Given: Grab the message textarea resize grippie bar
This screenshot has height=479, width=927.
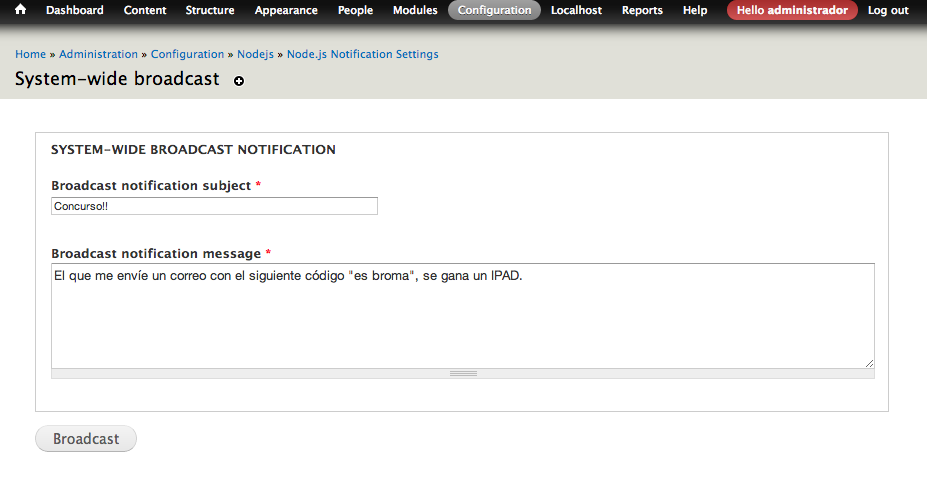Looking at the screenshot, I should tap(462, 374).
